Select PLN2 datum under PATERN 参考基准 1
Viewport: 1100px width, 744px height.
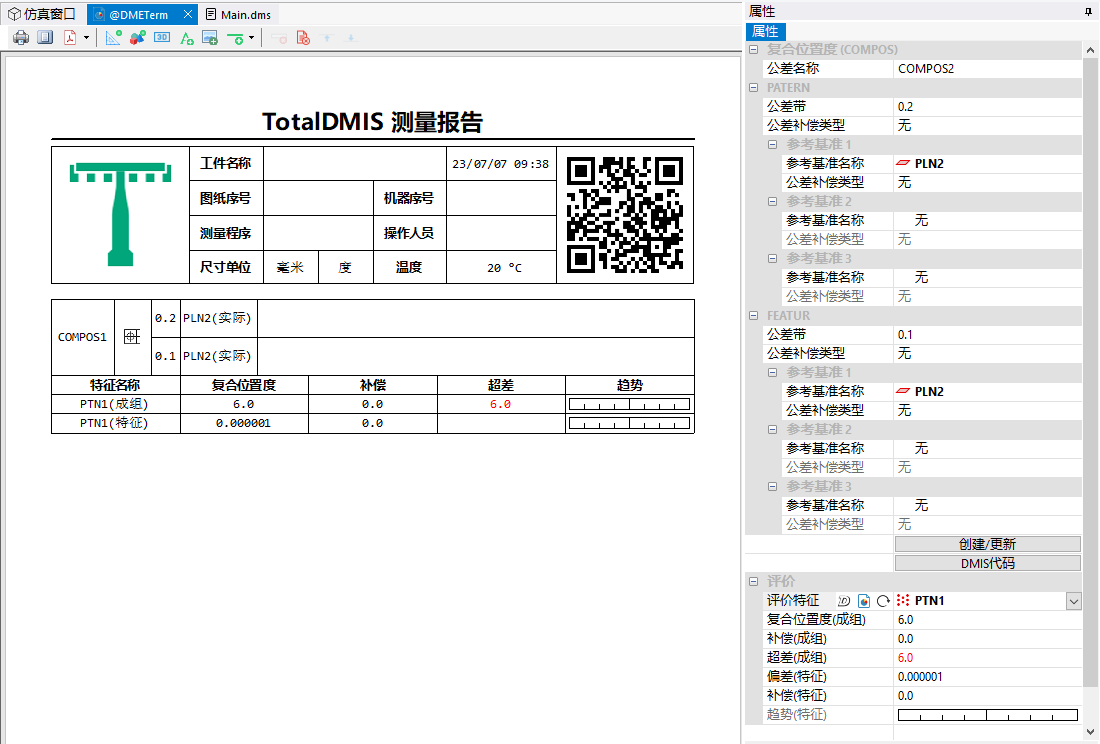pyautogui.click(x=987, y=163)
